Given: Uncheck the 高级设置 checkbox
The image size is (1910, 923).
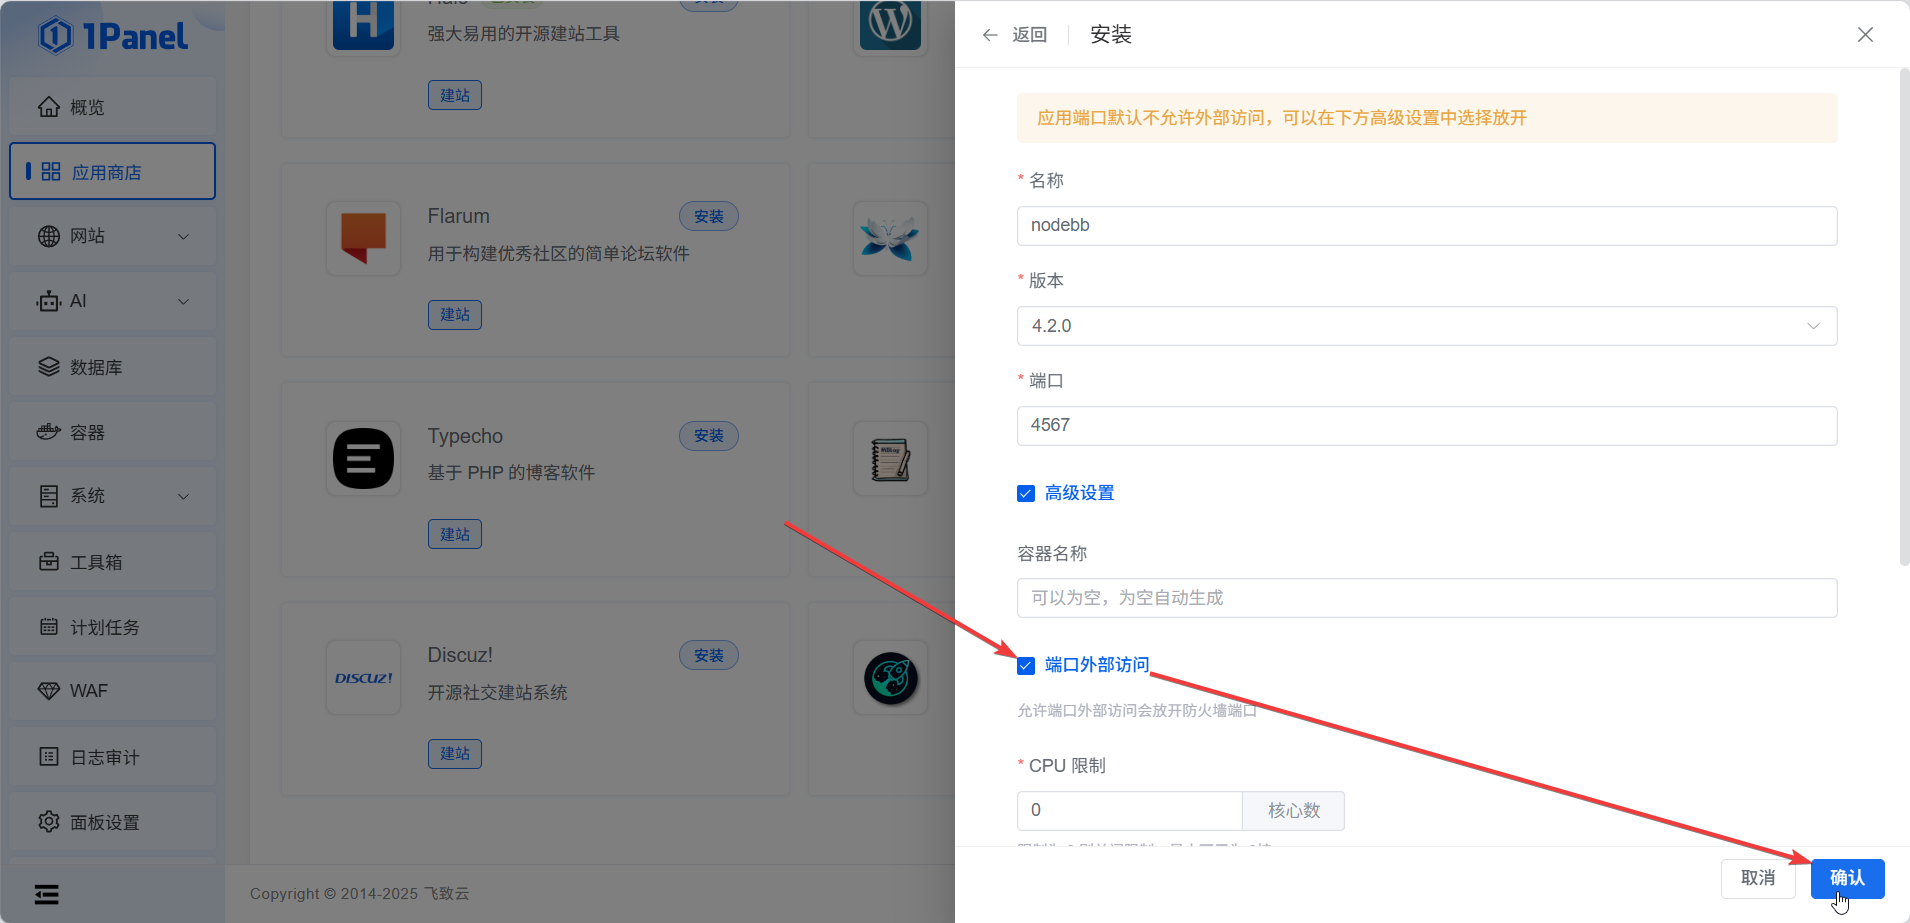Looking at the screenshot, I should click(x=1026, y=493).
